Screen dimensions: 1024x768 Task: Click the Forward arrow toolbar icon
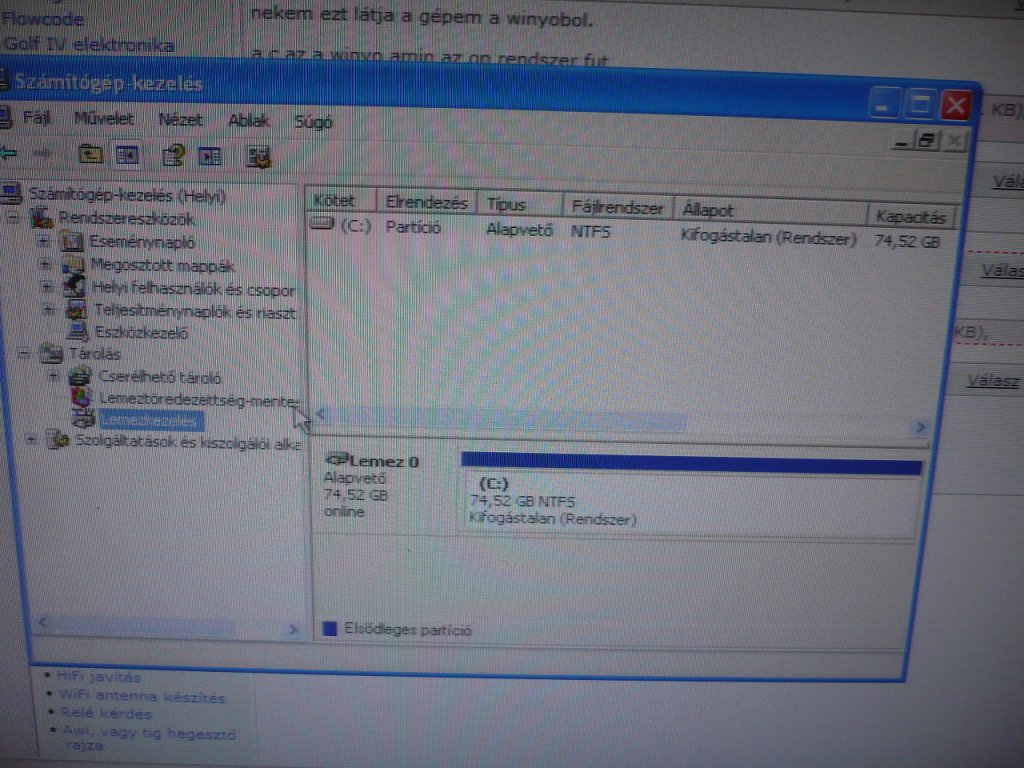(42, 153)
